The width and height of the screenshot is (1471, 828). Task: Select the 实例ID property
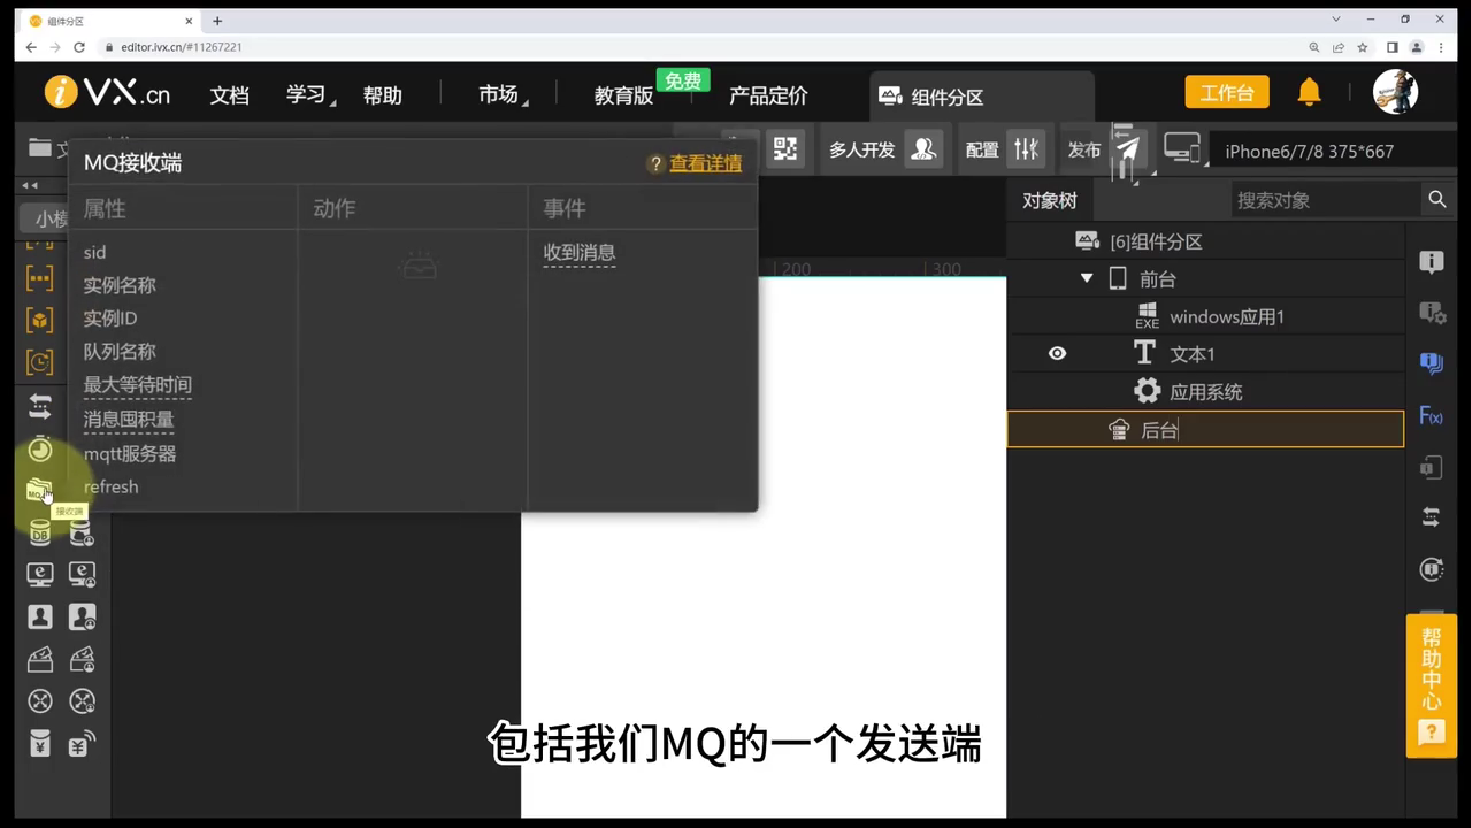click(x=110, y=318)
